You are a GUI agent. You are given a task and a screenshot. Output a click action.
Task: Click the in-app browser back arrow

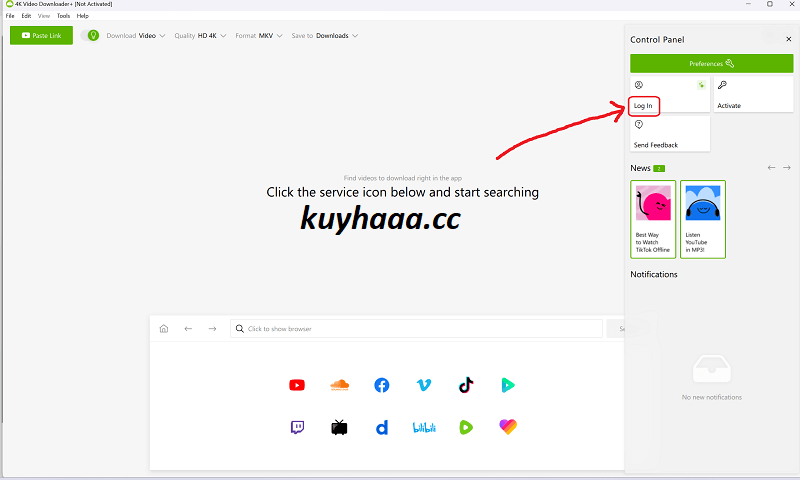(x=188, y=329)
